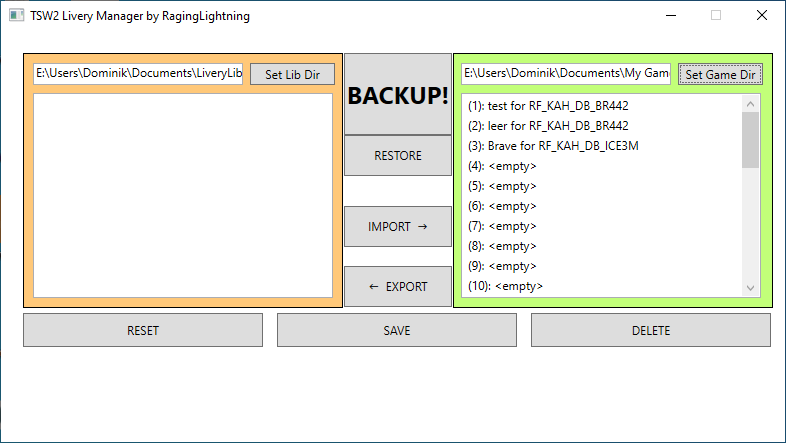
Task: Open Set Lib Dir chooser
Action: coord(292,74)
